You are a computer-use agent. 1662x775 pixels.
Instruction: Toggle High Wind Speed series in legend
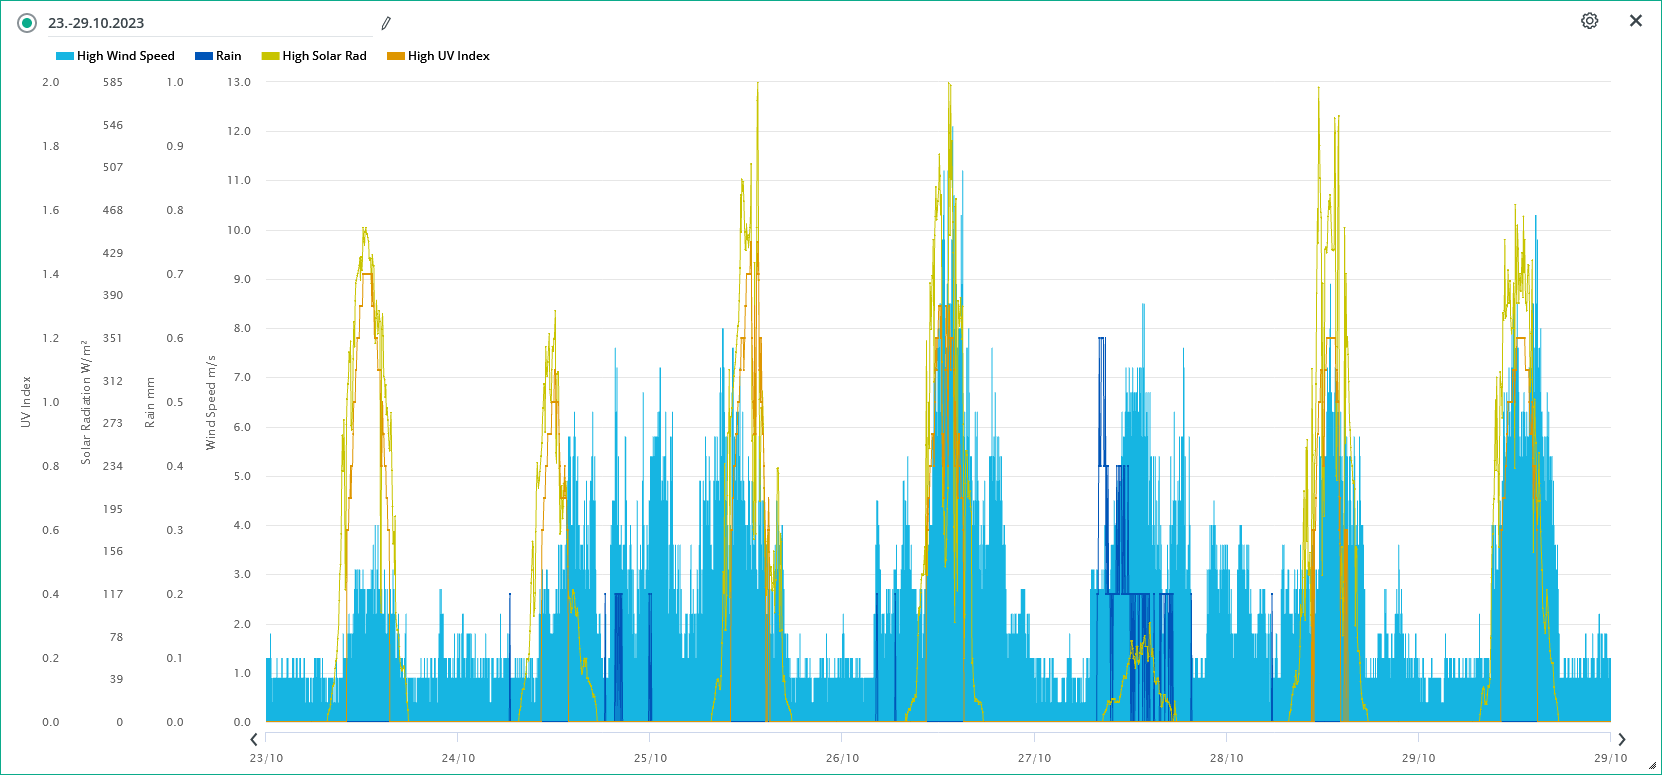[125, 56]
